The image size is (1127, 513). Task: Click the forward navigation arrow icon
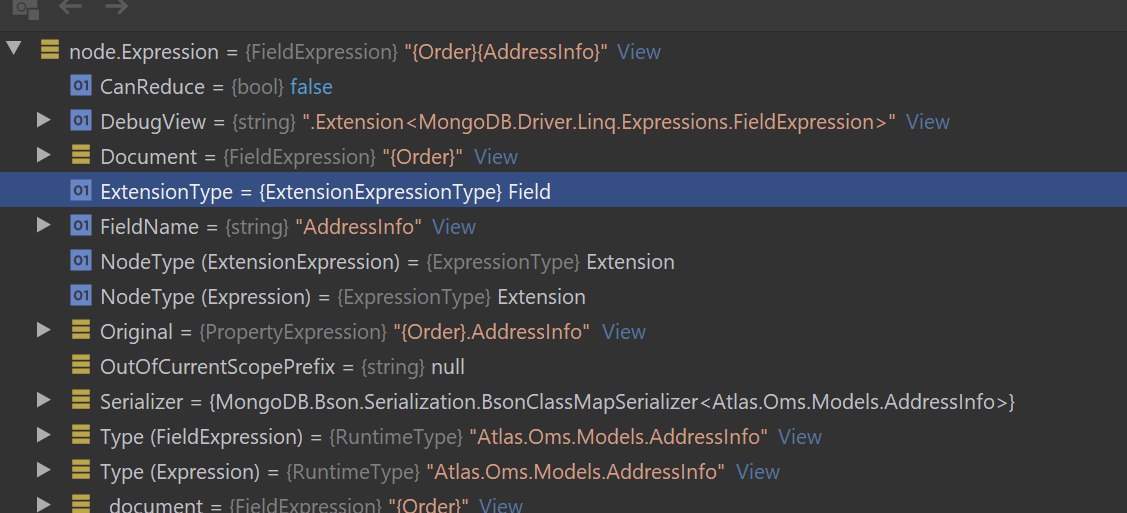(x=116, y=7)
